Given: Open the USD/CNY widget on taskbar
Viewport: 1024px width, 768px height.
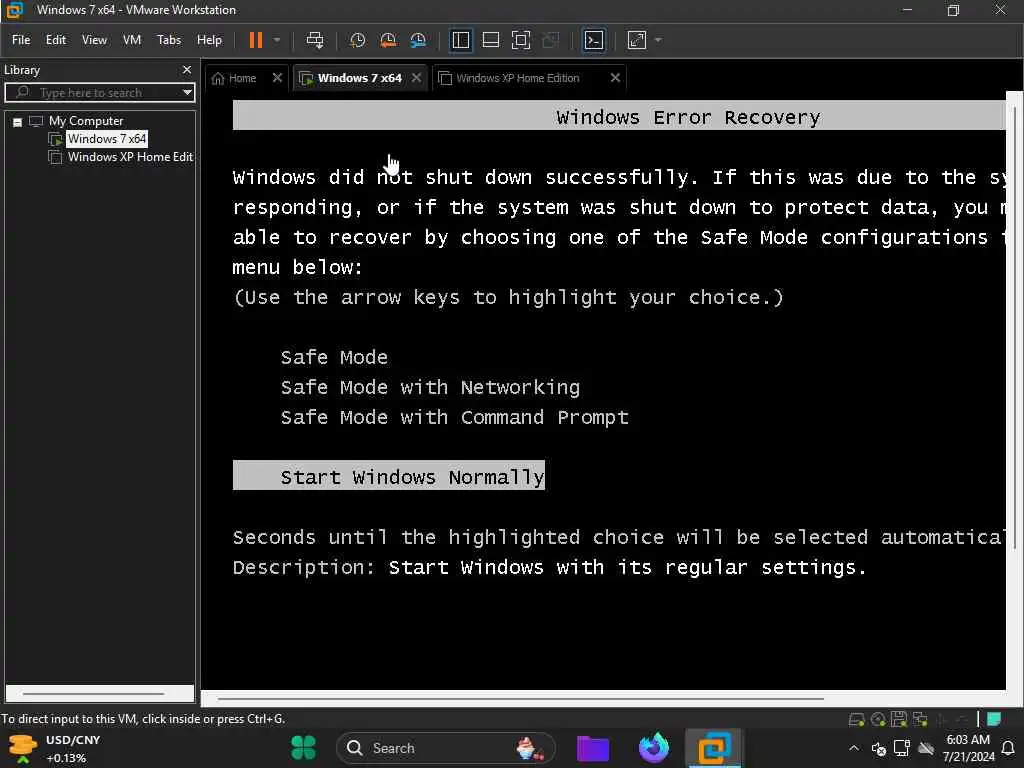Looking at the screenshot, I should pyautogui.click(x=54, y=748).
